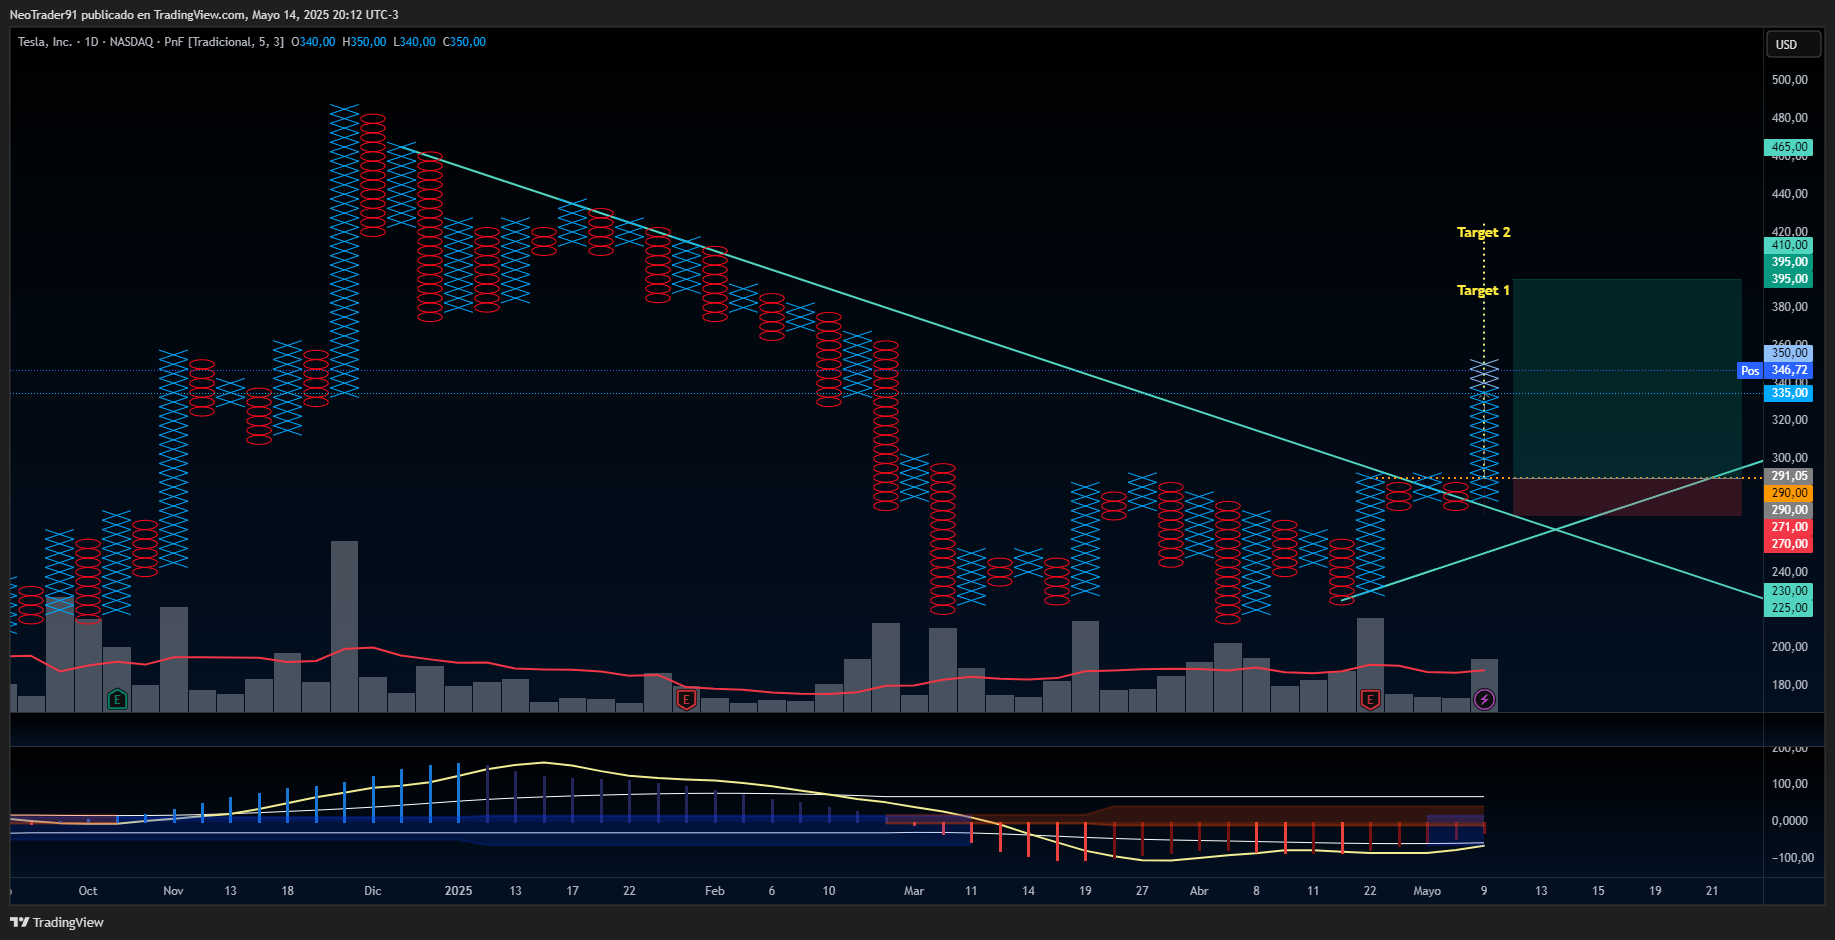
Task: Click the red stop-loss zone of the position
Action: coord(1627,497)
